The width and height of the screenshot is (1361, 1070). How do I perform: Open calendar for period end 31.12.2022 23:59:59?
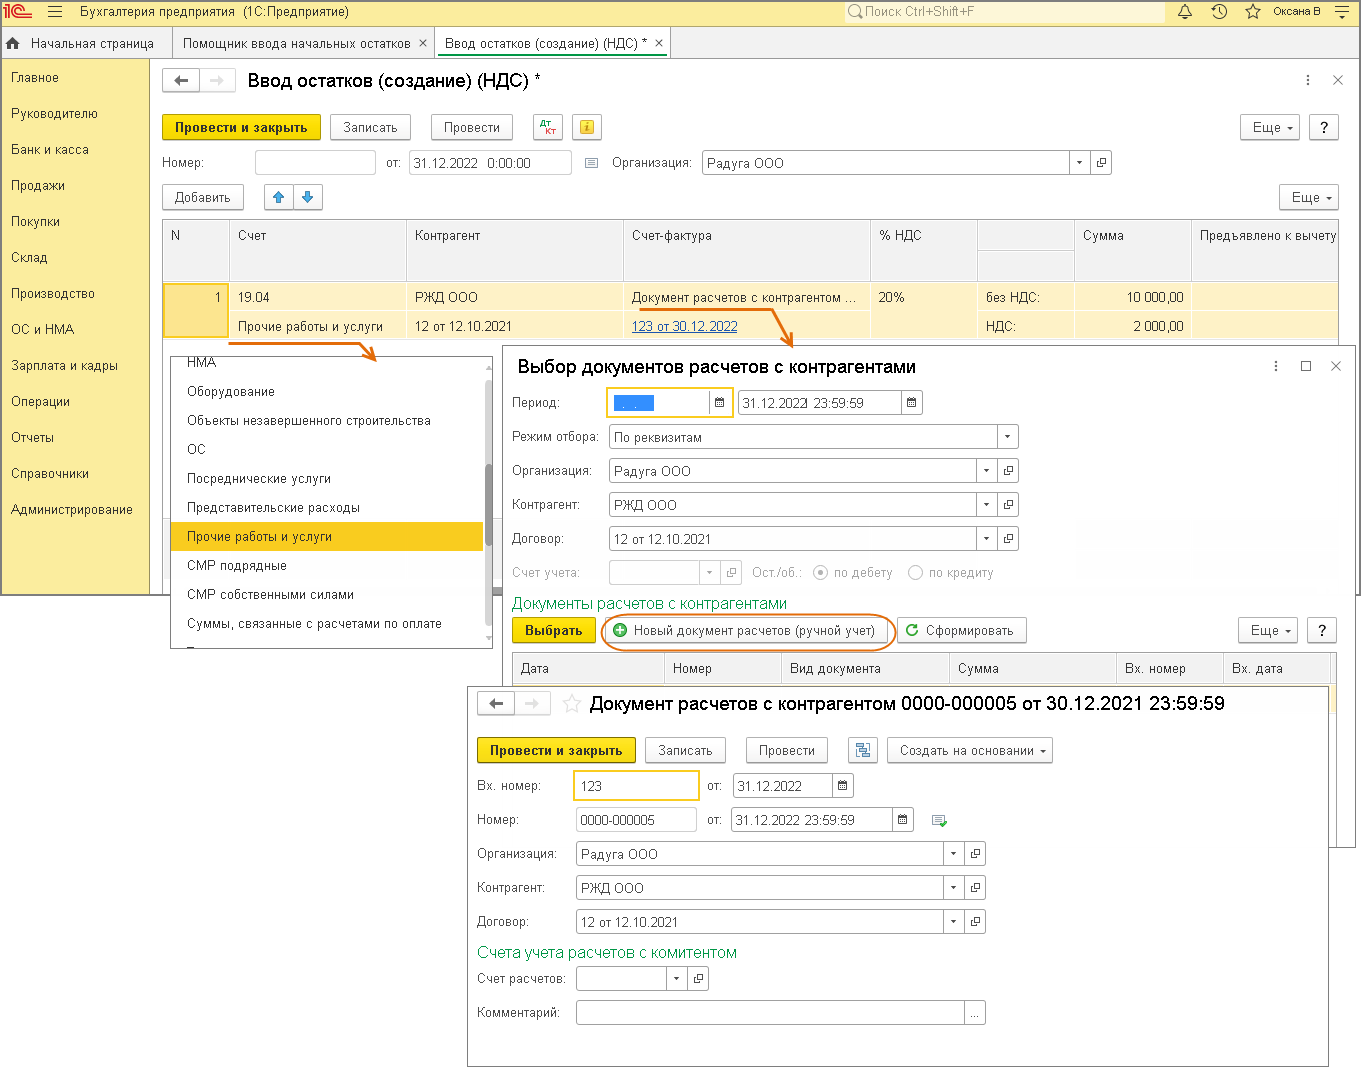click(911, 403)
